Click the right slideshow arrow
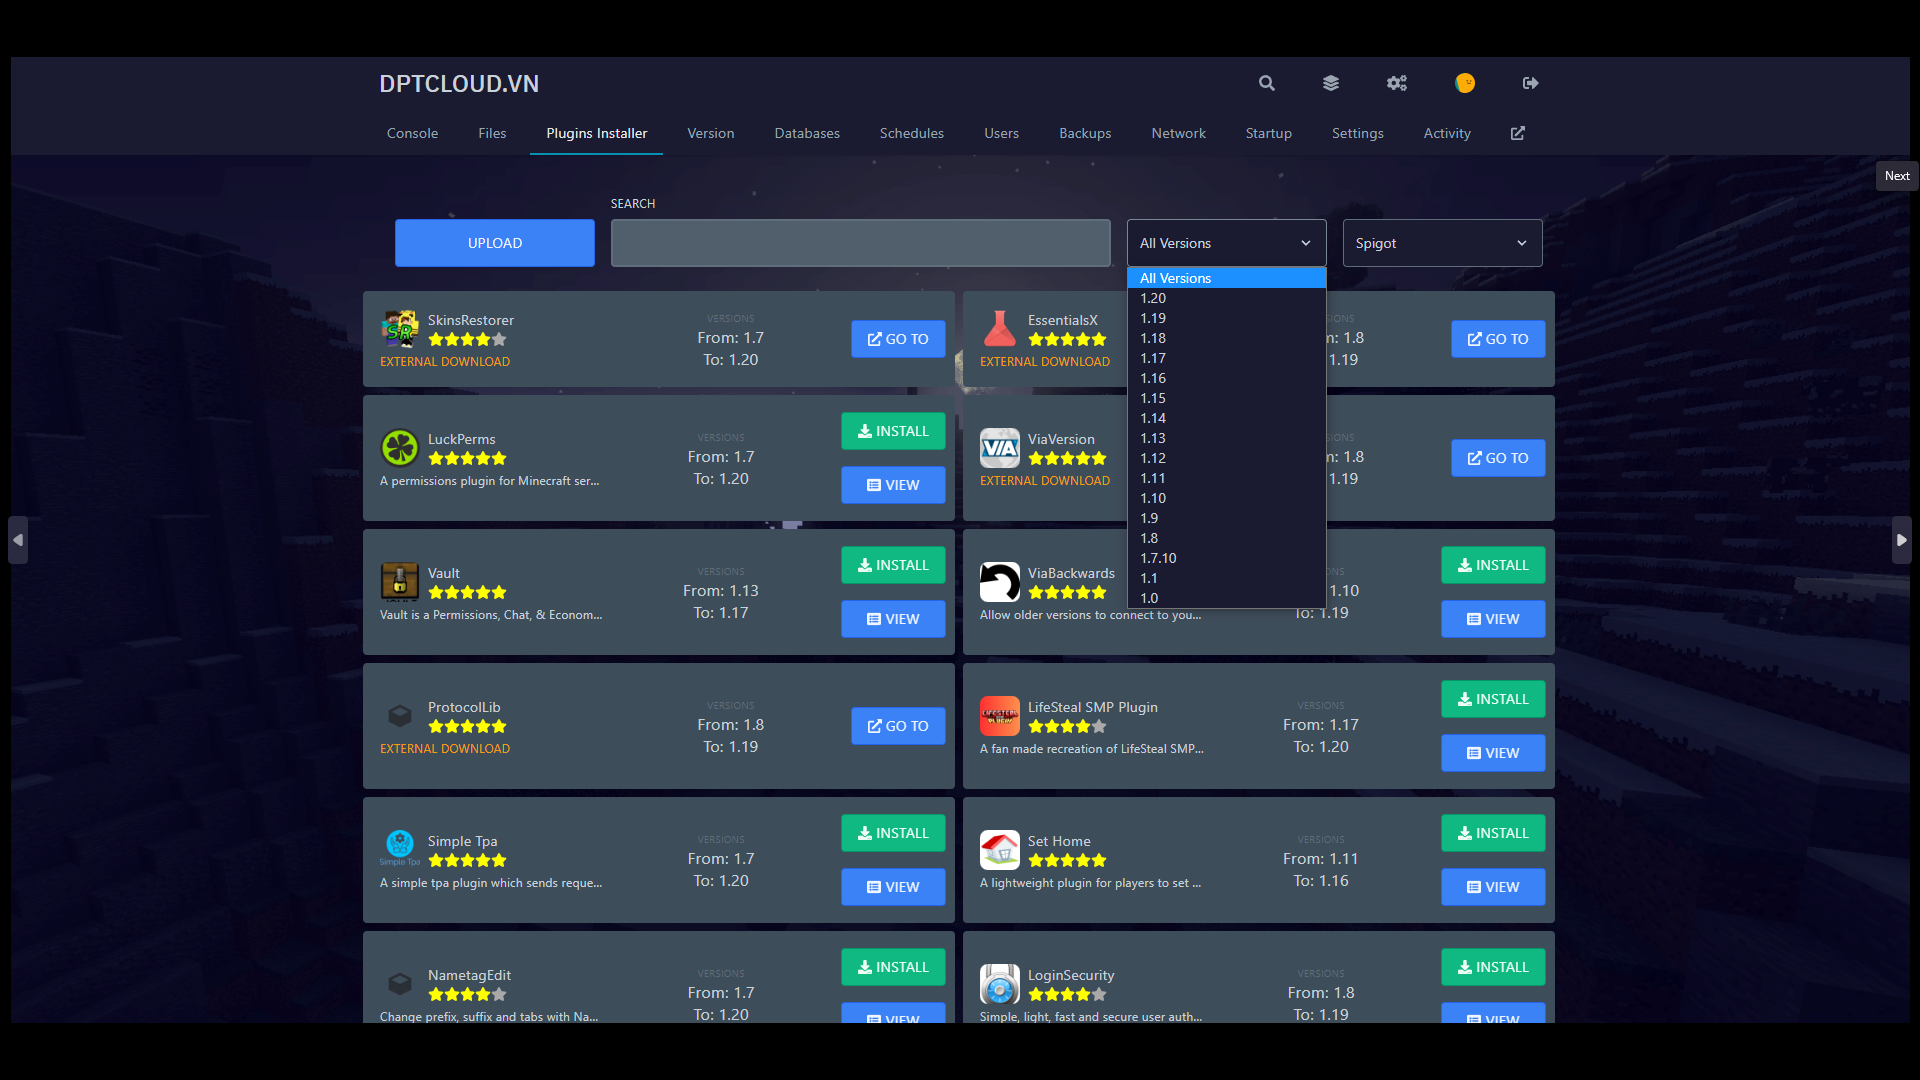1920x1080 pixels. point(1901,540)
